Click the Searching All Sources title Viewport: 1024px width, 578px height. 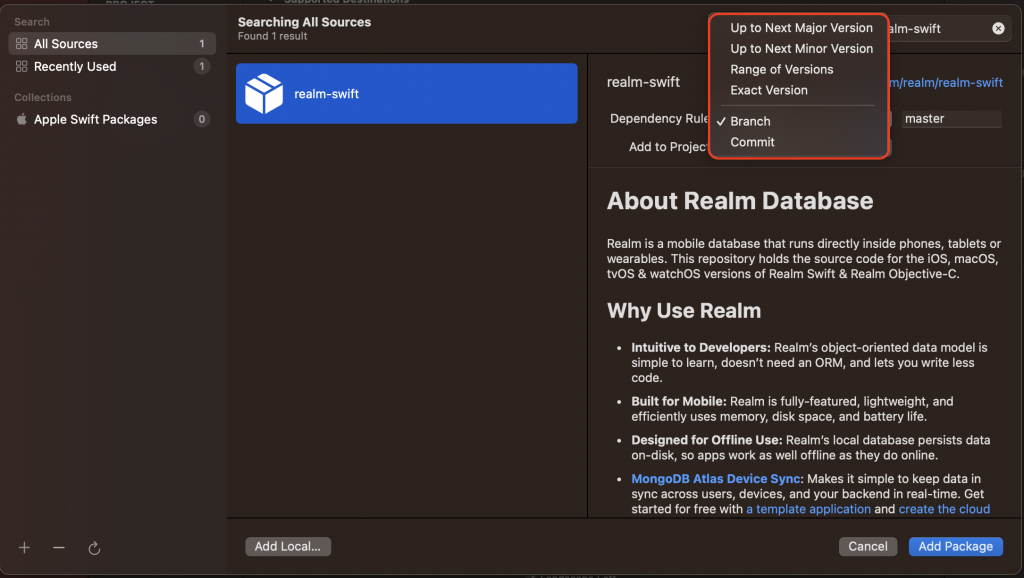point(304,22)
